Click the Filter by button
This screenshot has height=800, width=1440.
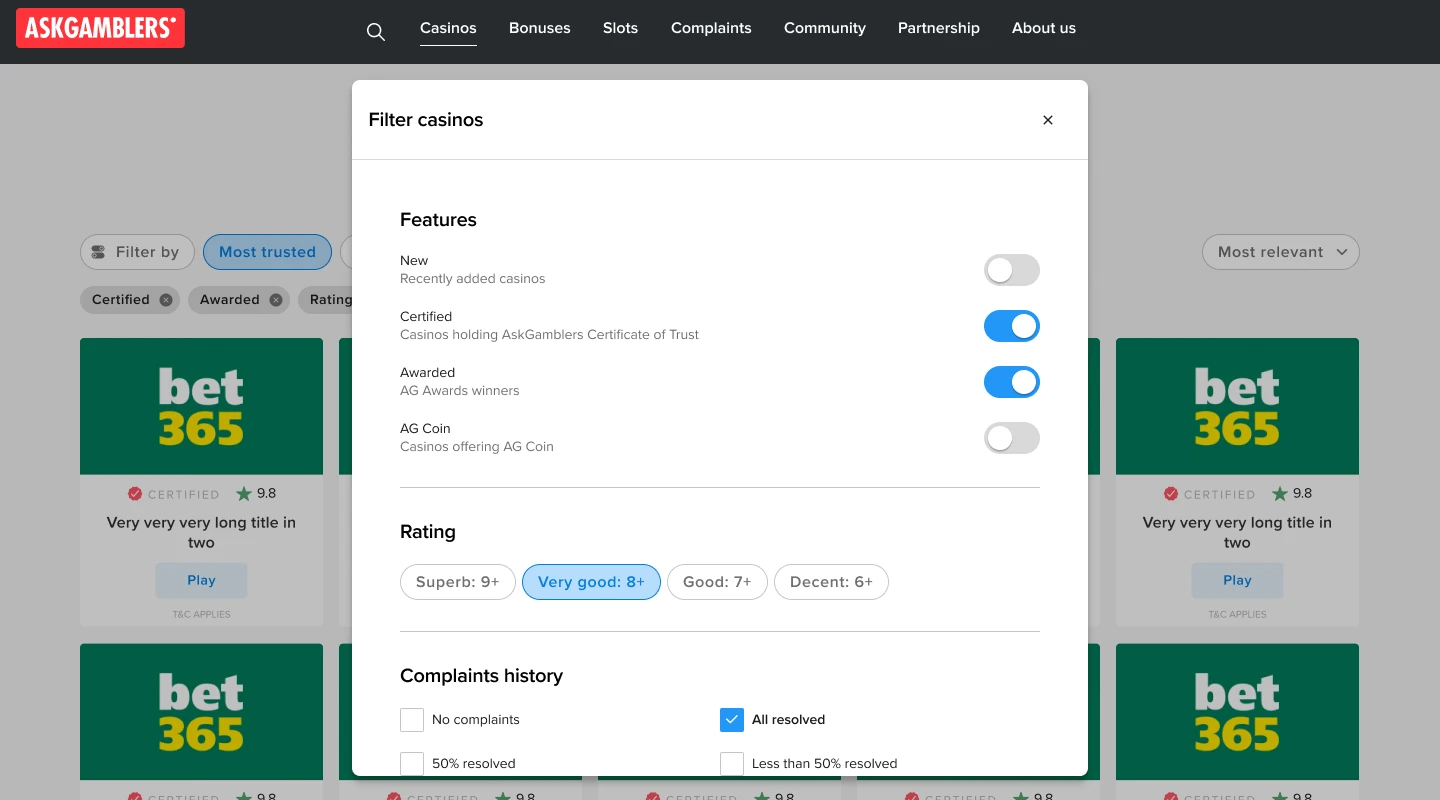point(137,252)
